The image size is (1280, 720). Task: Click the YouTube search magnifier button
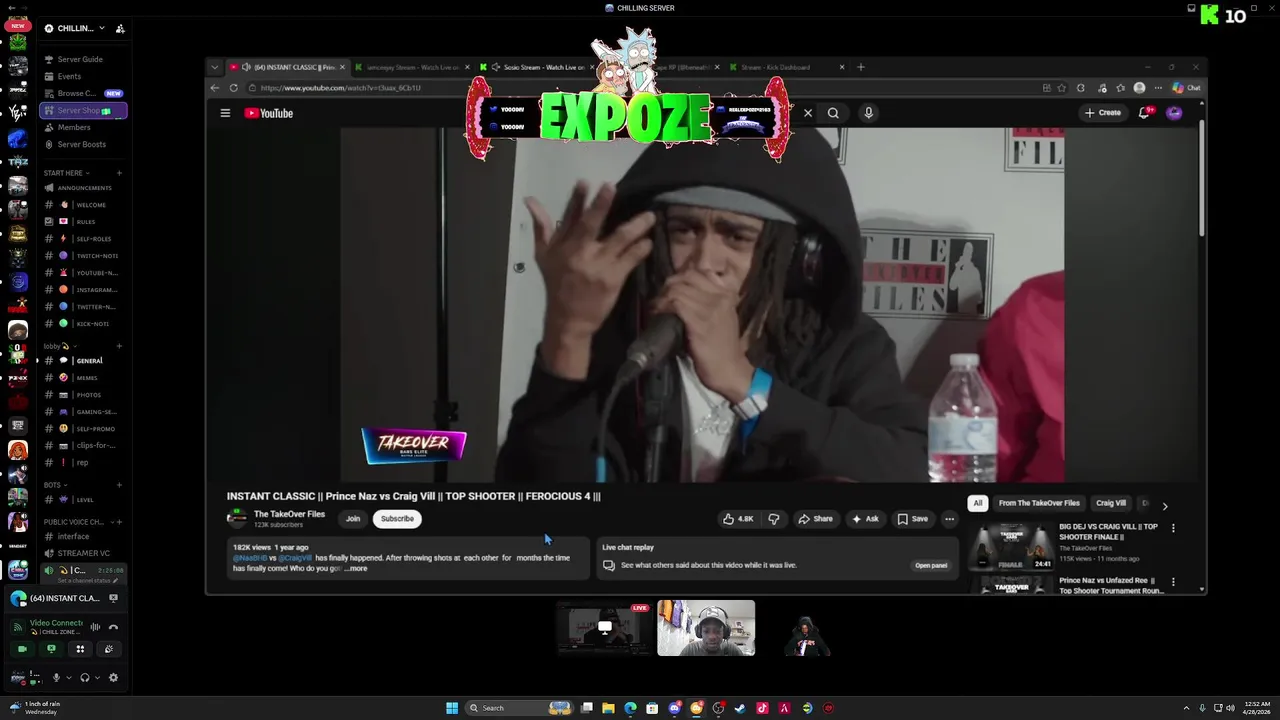(x=833, y=113)
